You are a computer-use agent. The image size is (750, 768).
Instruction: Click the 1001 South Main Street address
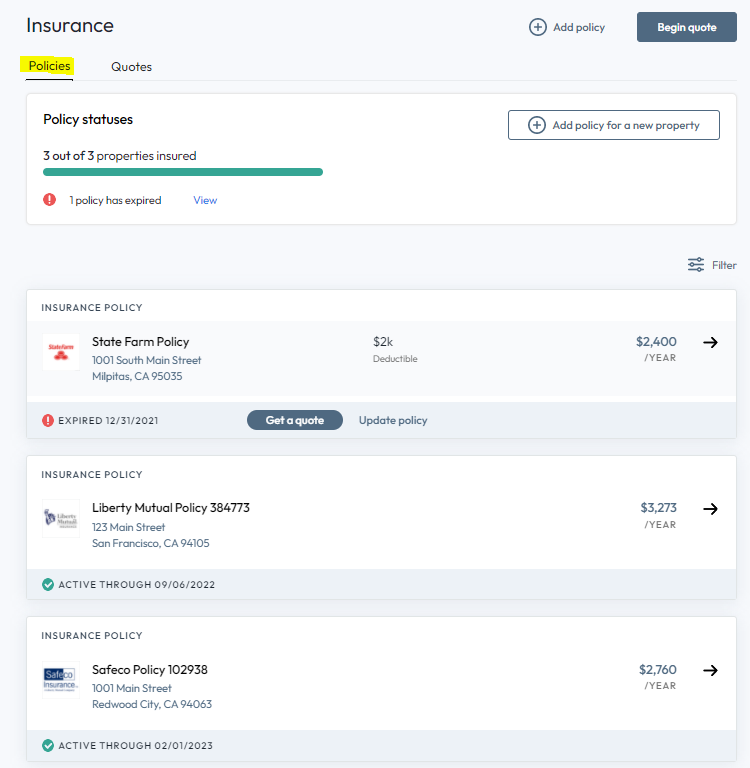(x=146, y=360)
